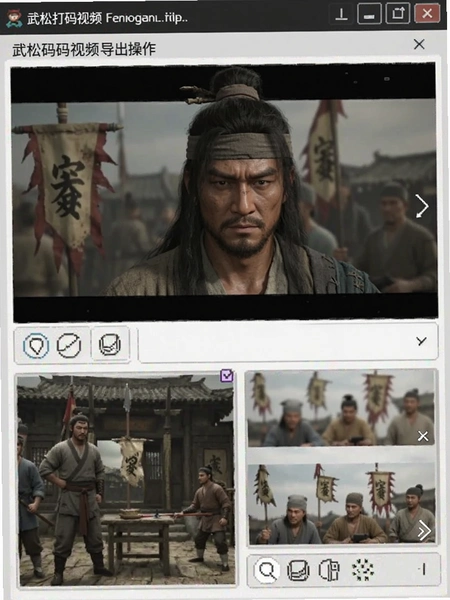Select the upper banner crowd thumbnail

pyautogui.click(x=341, y=408)
